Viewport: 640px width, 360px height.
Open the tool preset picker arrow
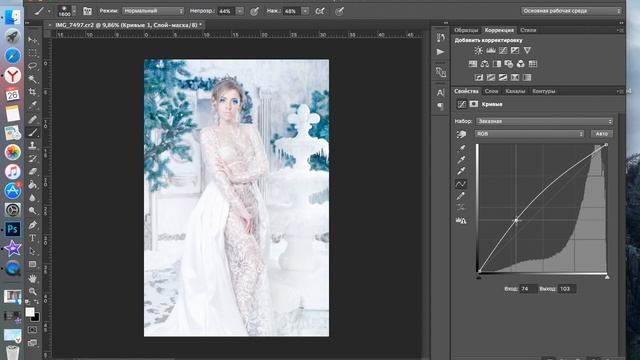(49, 11)
